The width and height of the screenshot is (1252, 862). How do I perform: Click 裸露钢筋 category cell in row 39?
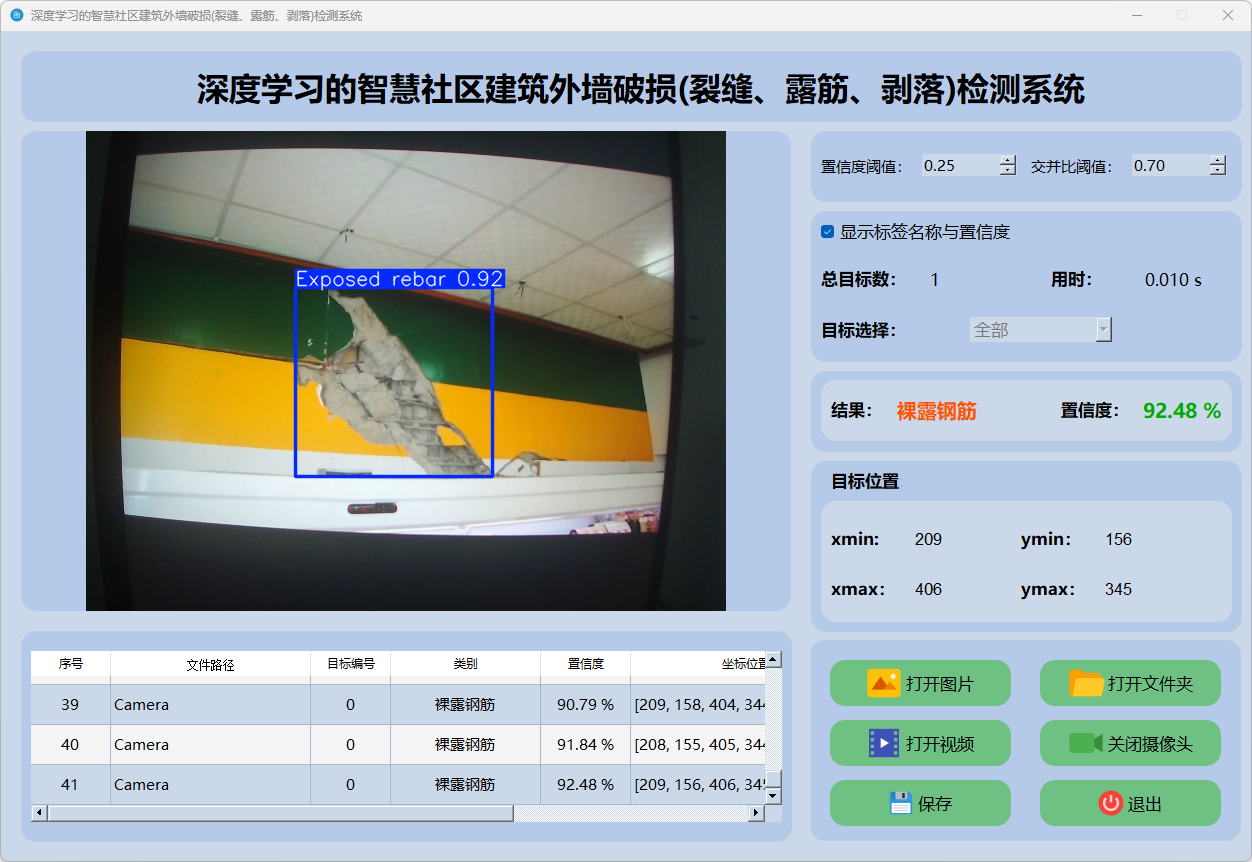(x=466, y=705)
